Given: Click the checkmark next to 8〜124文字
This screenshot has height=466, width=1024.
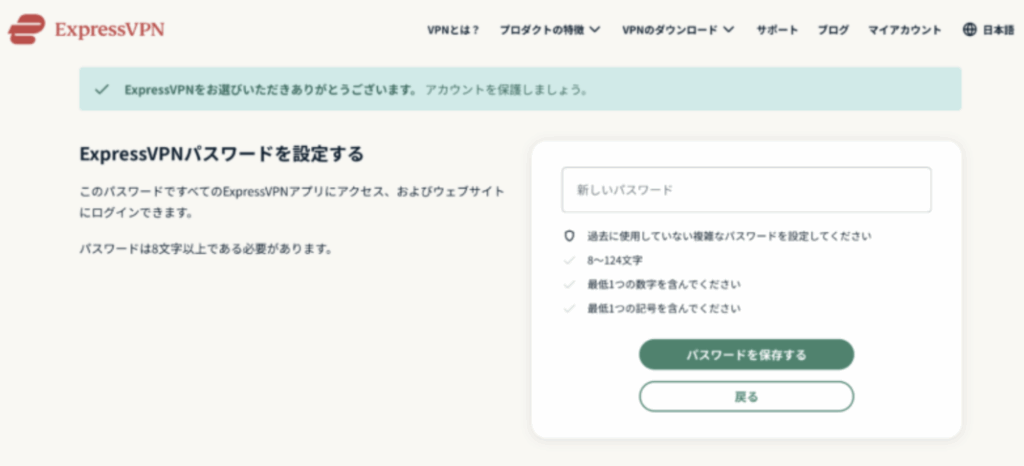Looking at the screenshot, I should (x=569, y=260).
